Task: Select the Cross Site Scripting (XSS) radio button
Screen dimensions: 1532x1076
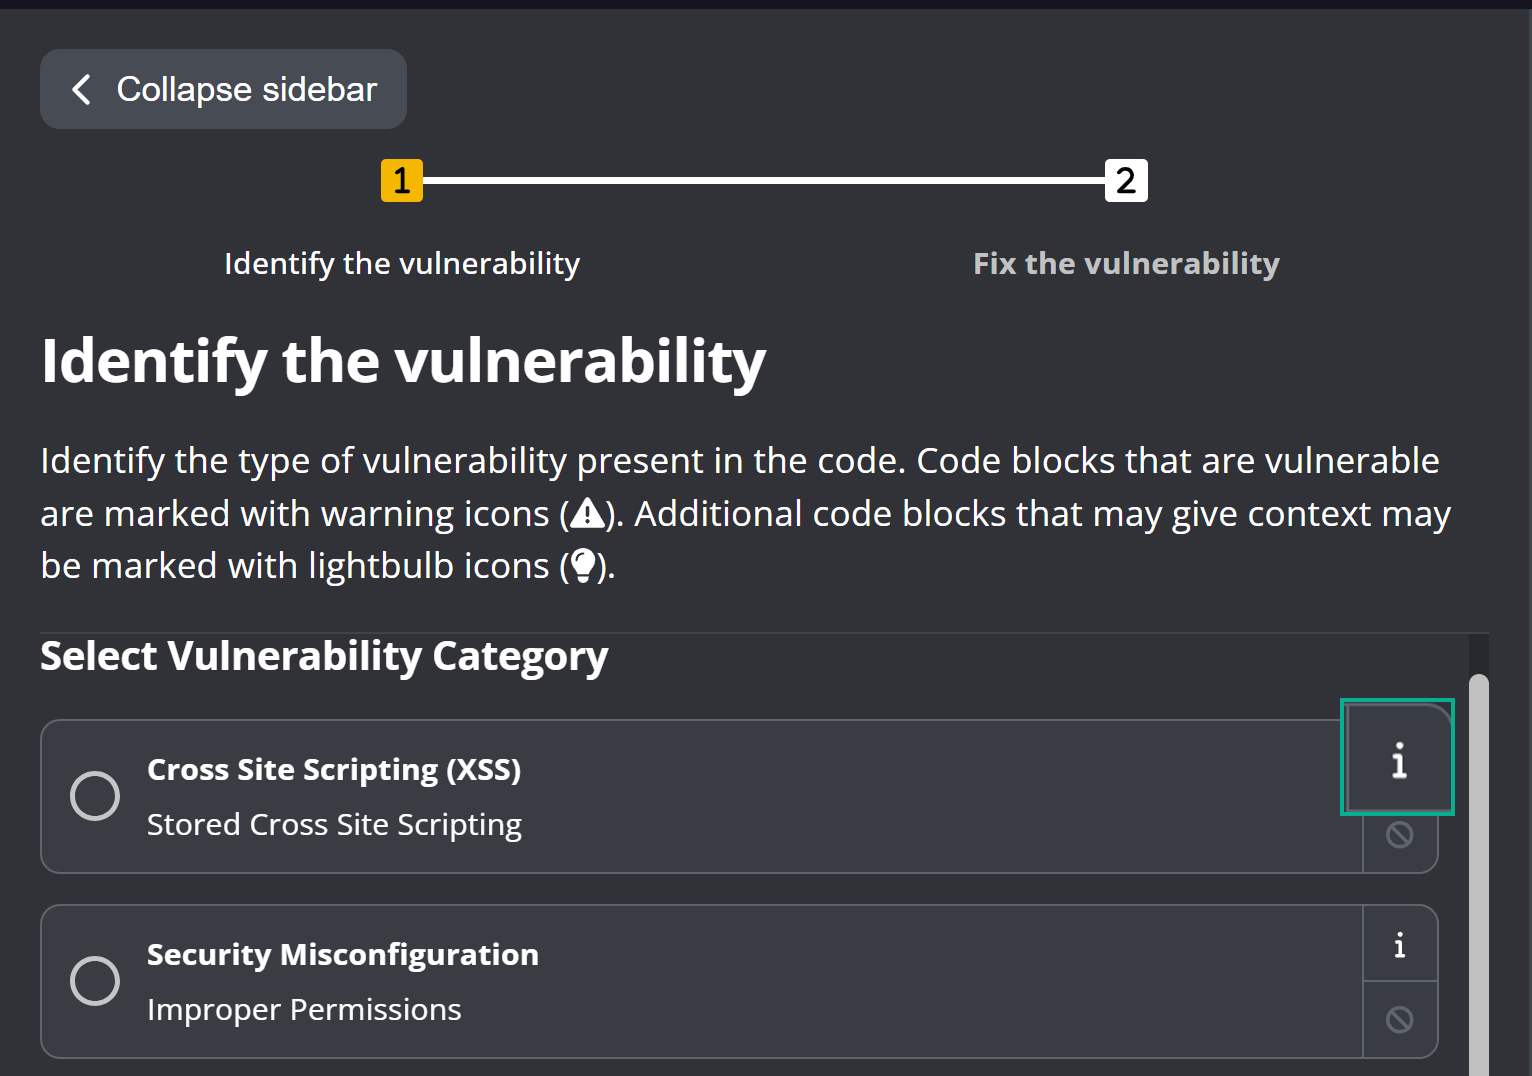Action: pyautogui.click(x=95, y=796)
